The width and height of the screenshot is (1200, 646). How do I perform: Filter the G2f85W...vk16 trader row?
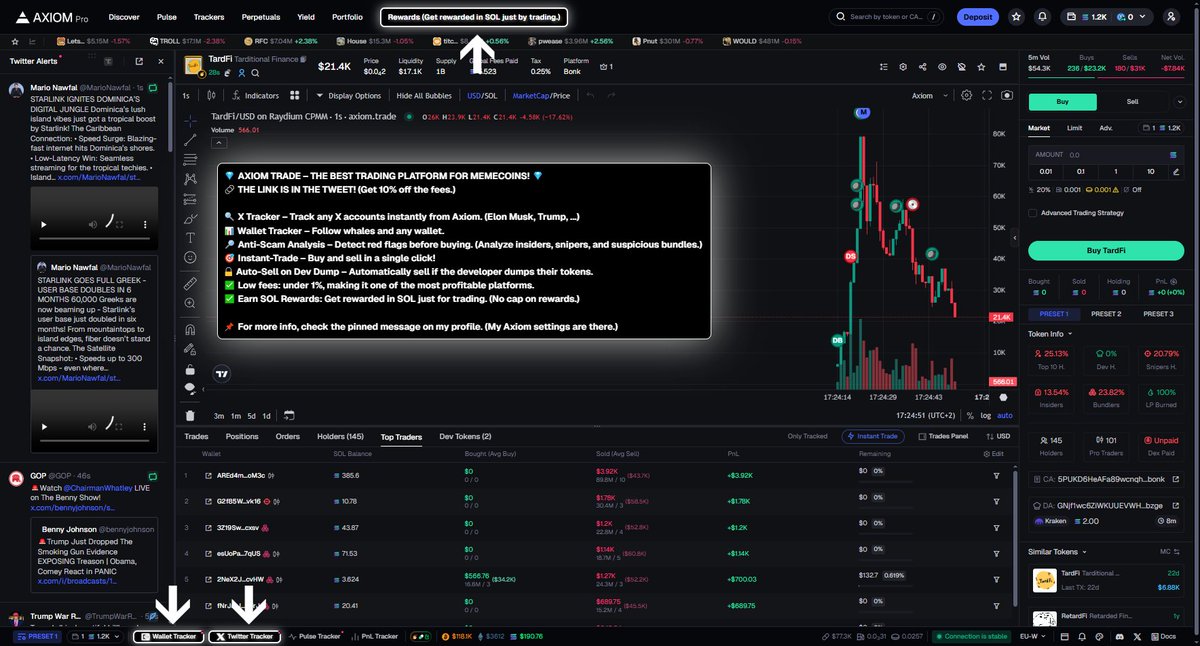point(996,501)
